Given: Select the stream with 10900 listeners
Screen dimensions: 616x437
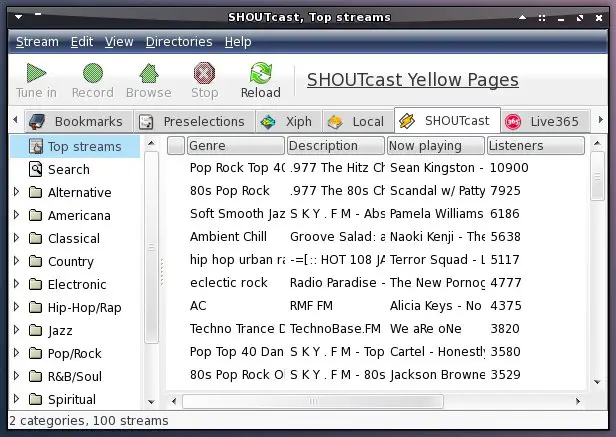Looking at the screenshot, I should click(x=376, y=167).
